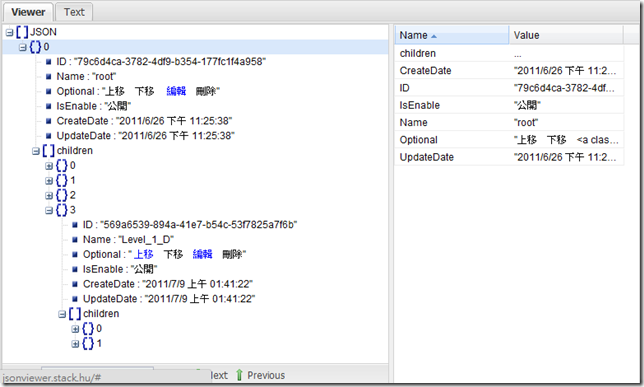644x387 pixels.
Task: Click the Value column header
Action: (566, 35)
